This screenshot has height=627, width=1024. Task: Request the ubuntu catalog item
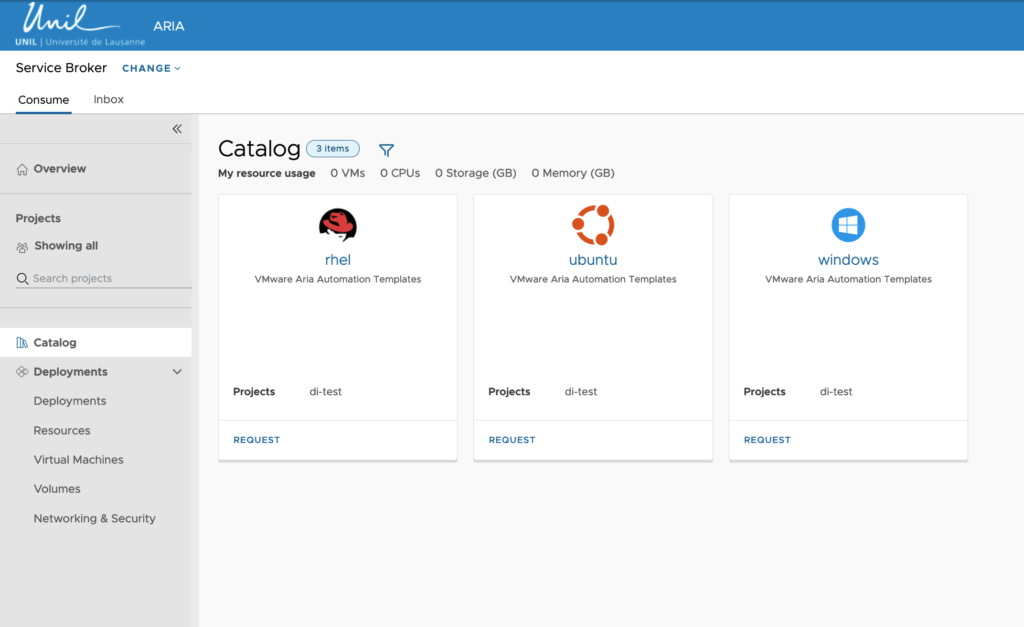(x=512, y=440)
